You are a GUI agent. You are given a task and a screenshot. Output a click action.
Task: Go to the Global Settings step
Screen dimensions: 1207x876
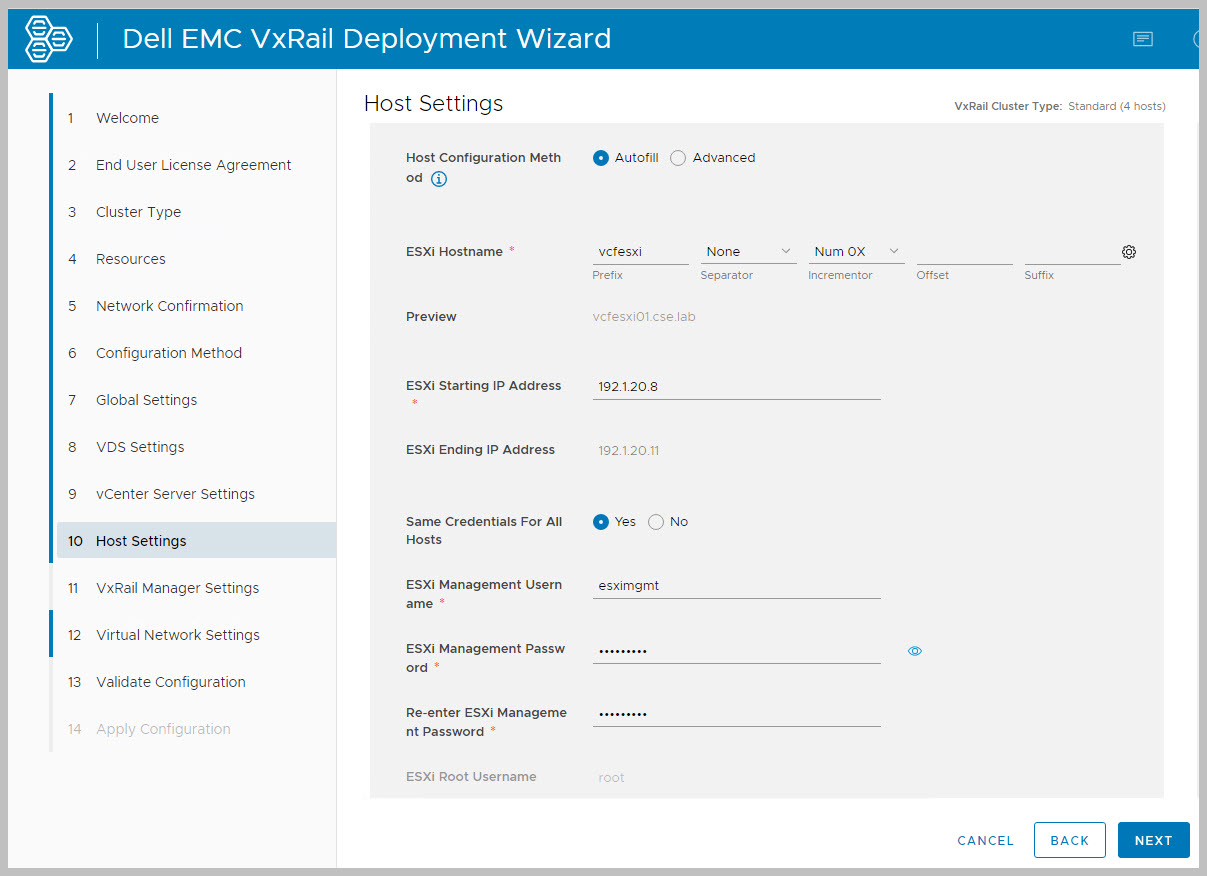[146, 400]
